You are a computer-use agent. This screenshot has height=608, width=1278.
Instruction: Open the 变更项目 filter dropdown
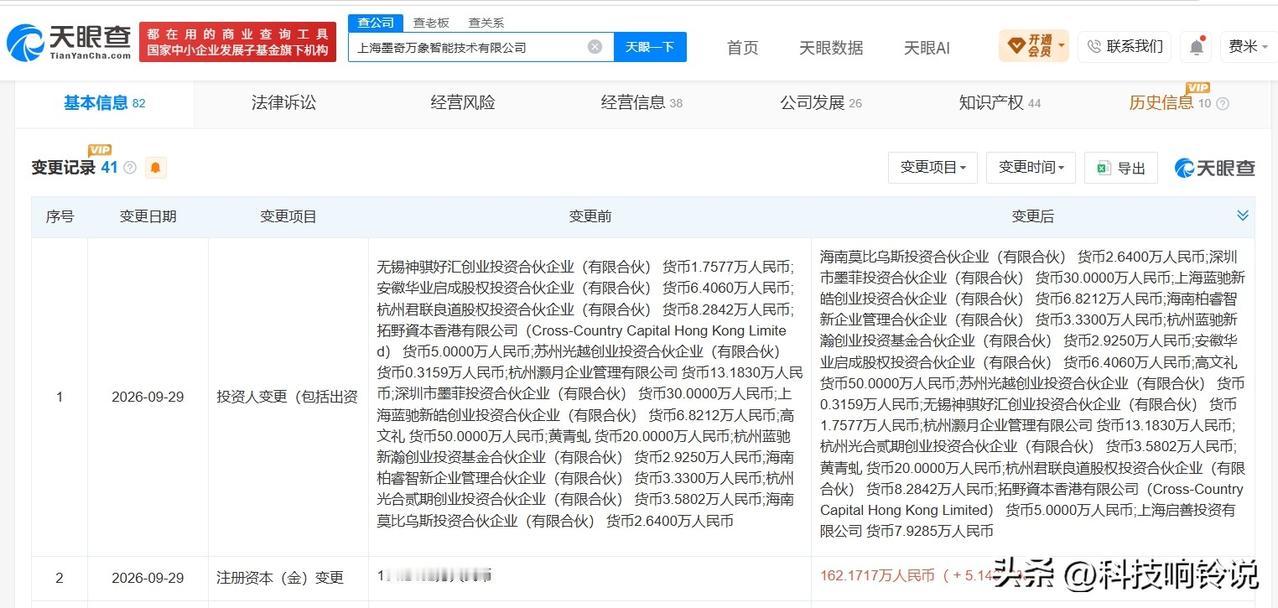[932, 168]
